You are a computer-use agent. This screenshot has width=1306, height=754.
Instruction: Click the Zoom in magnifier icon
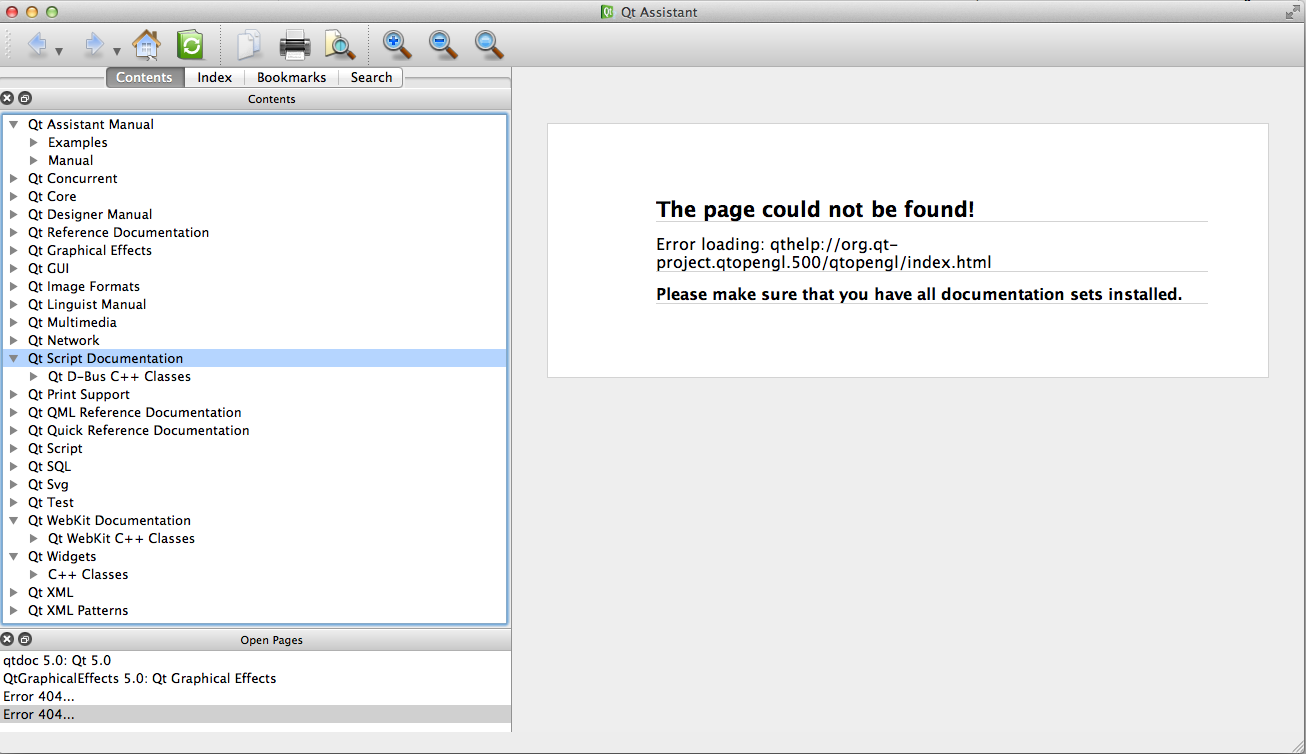(x=397, y=45)
